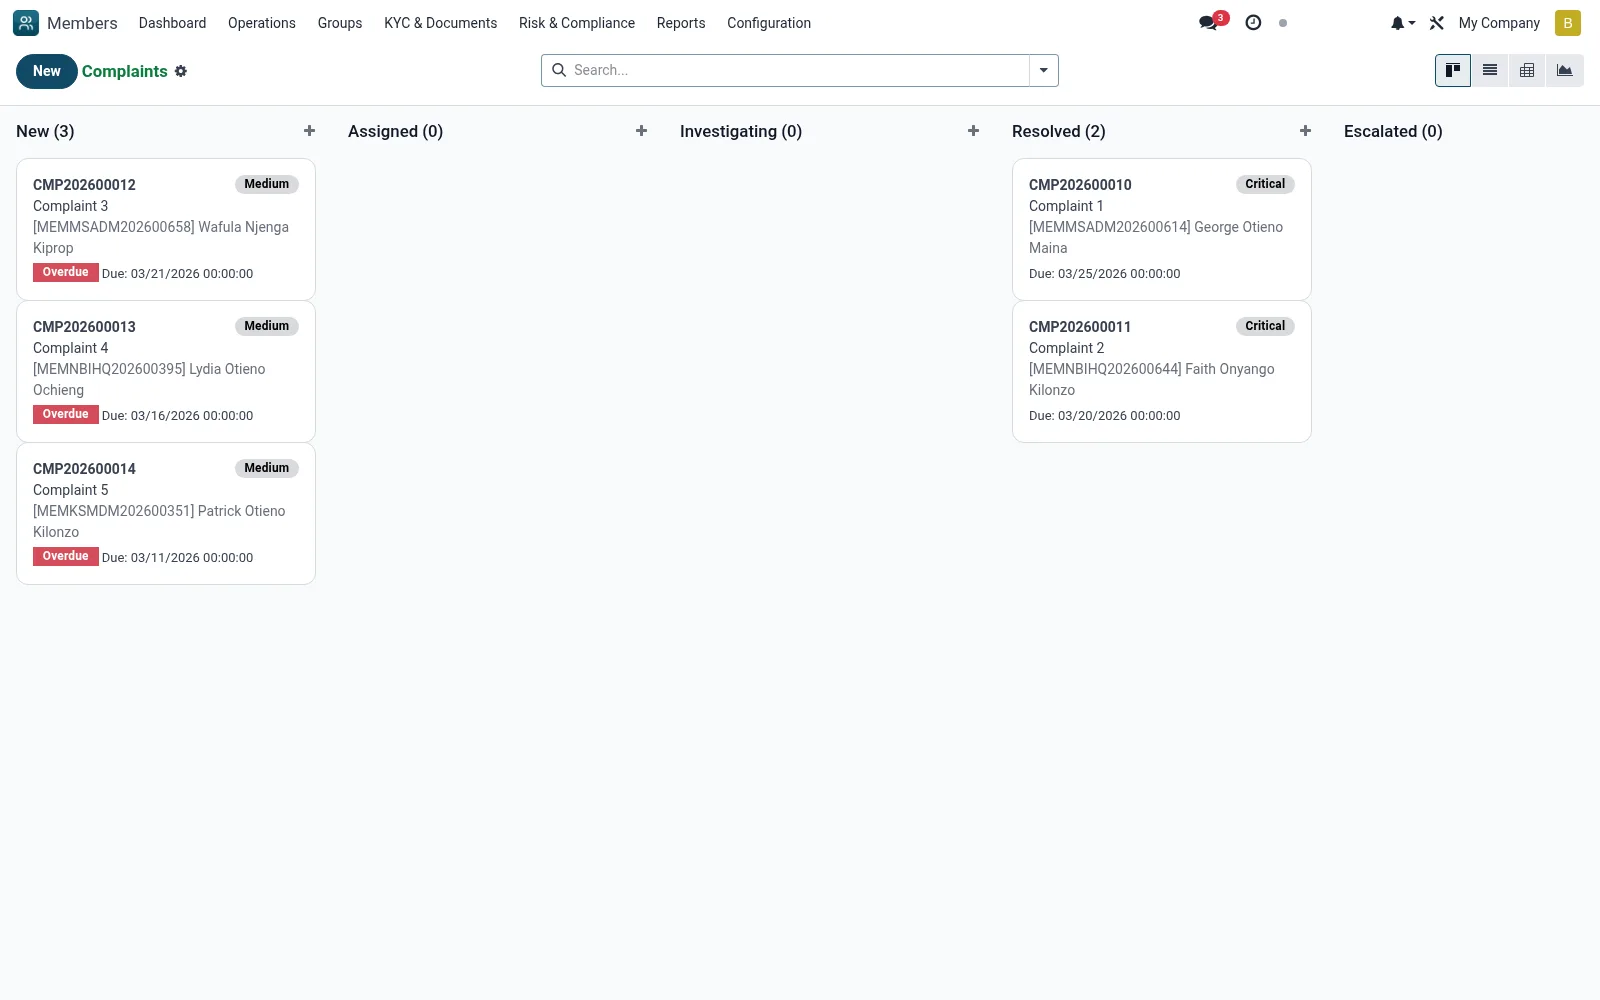Click the Critical badge on Complaint 2
Viewport: 1600px width, 1000px height.
coord(1265,326)
